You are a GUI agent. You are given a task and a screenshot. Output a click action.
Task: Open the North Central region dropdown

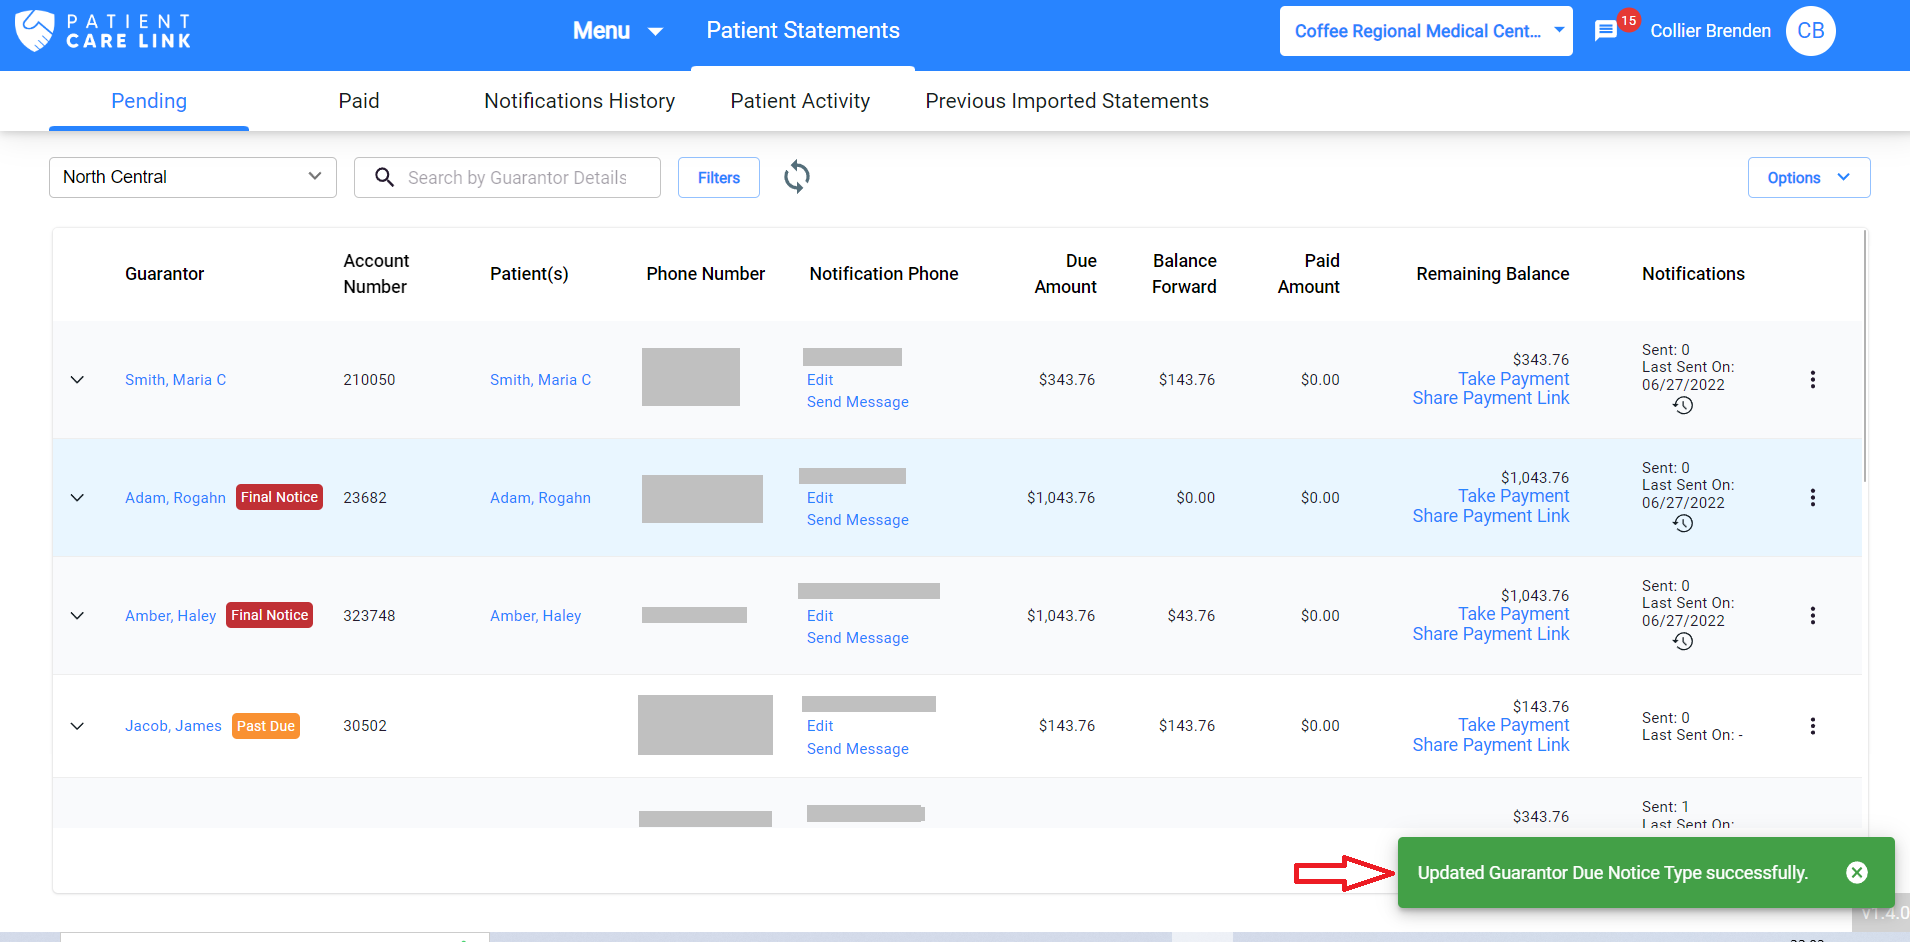coord(193,177)
